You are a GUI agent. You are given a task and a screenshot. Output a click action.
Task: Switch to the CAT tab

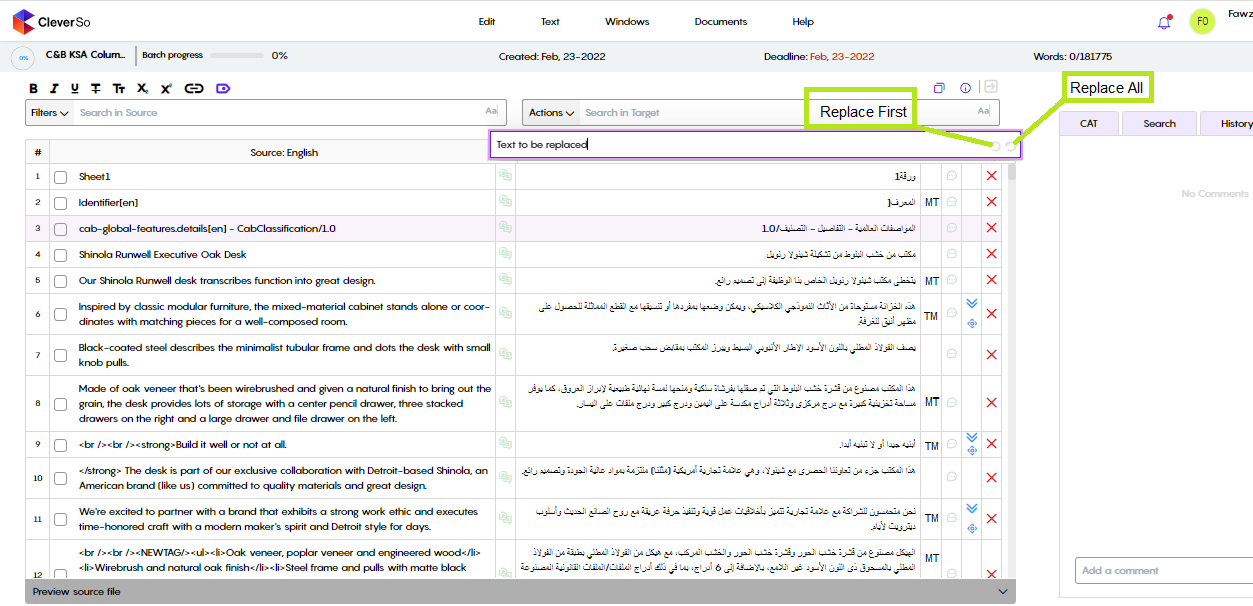click(1089, 123)
